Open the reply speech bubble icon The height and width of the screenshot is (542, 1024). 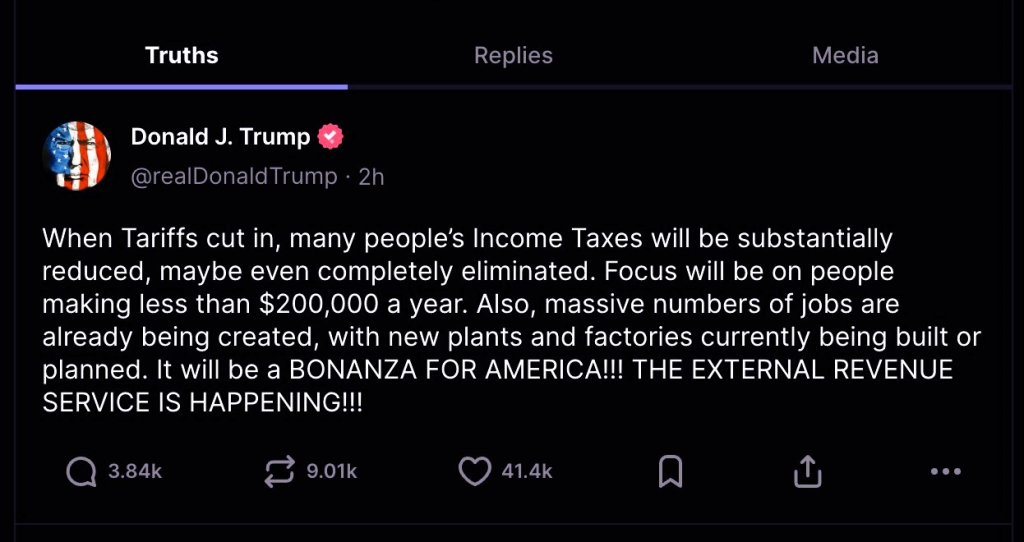81,472
